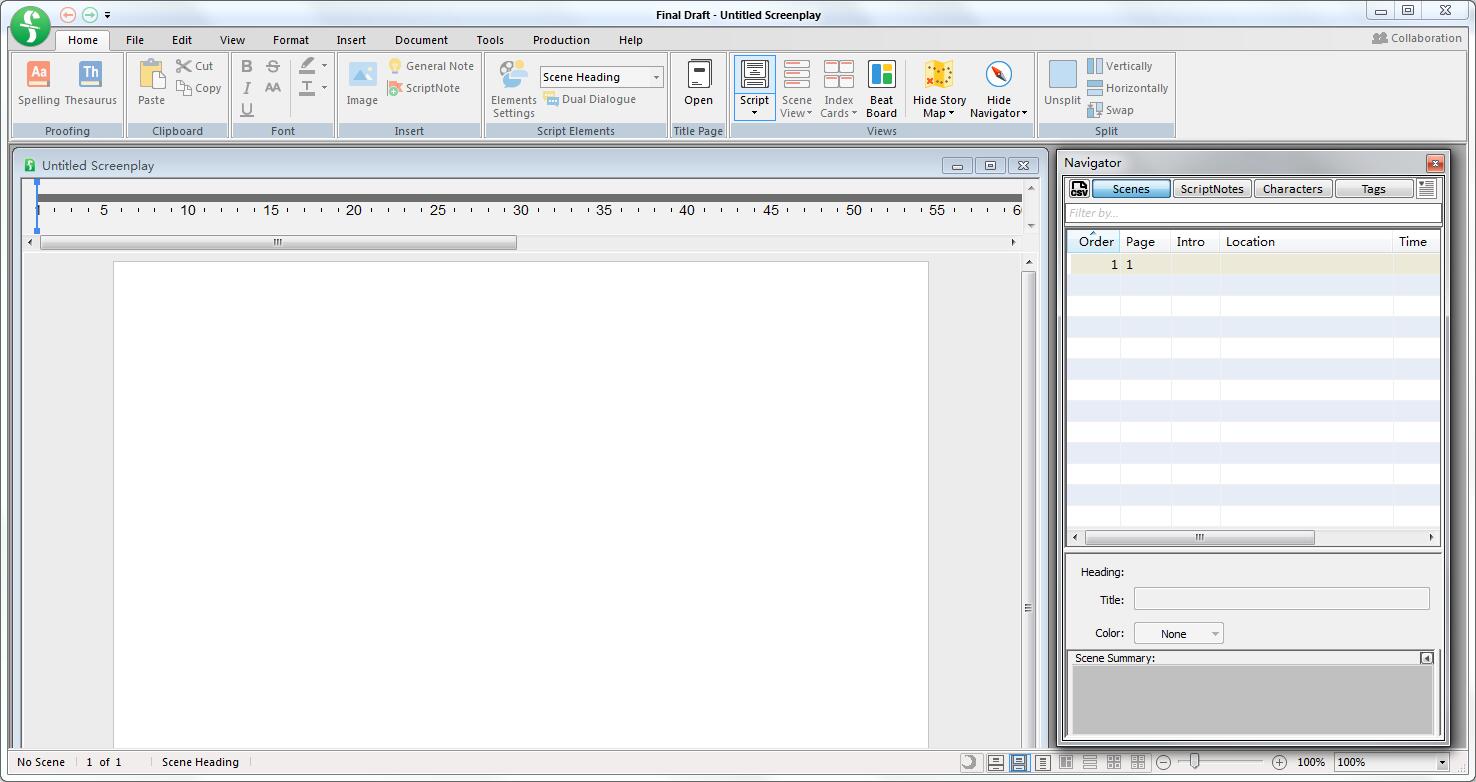Select the first page view button in status bar
1476x782 pixels.
pyautogui.click(x=996, y=762)
